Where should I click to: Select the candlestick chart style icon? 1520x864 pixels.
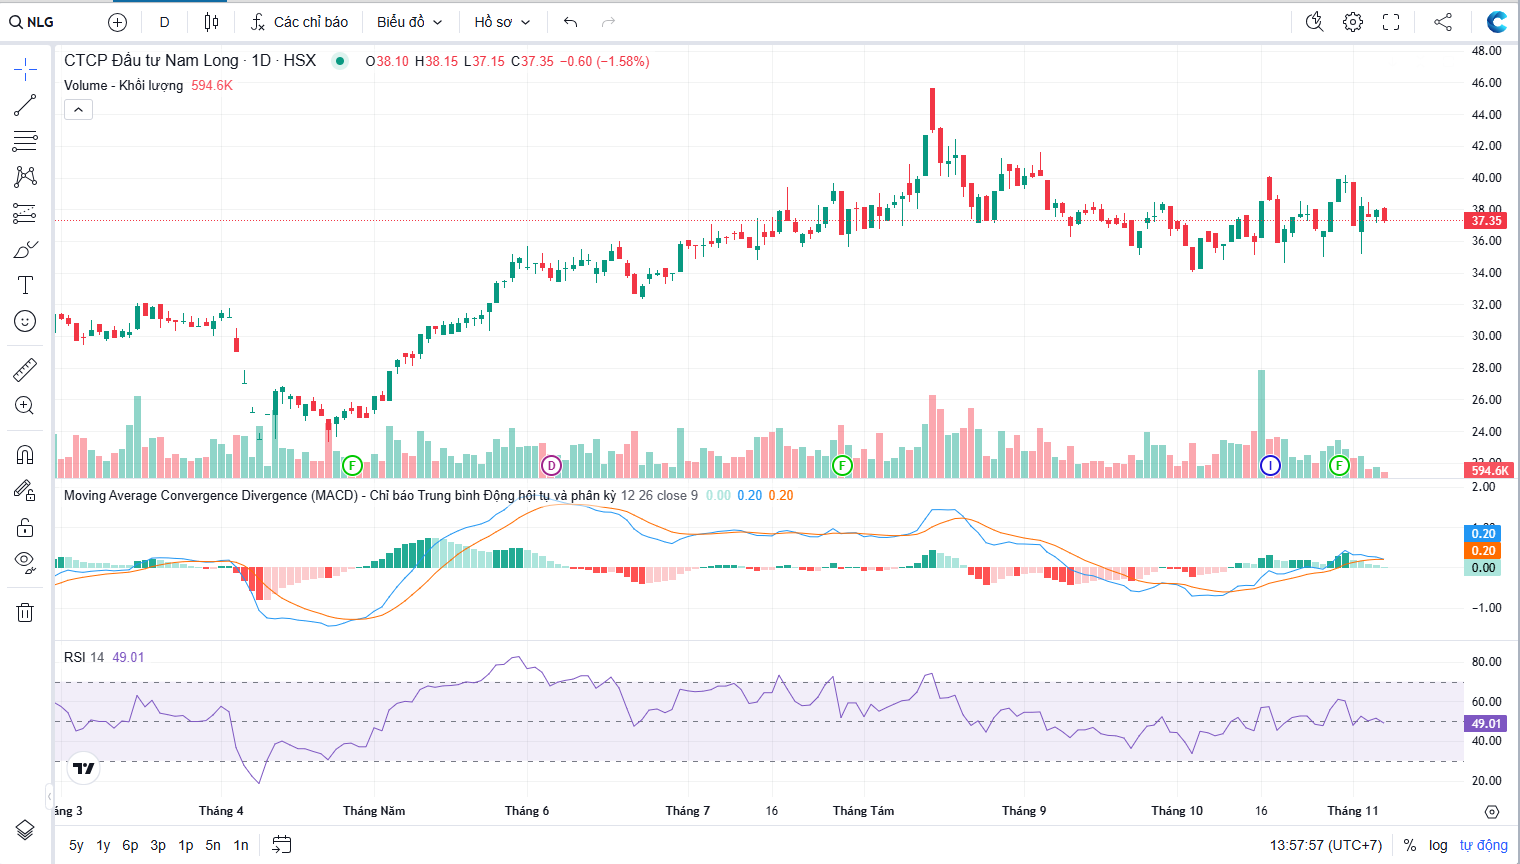coord(211,22)
